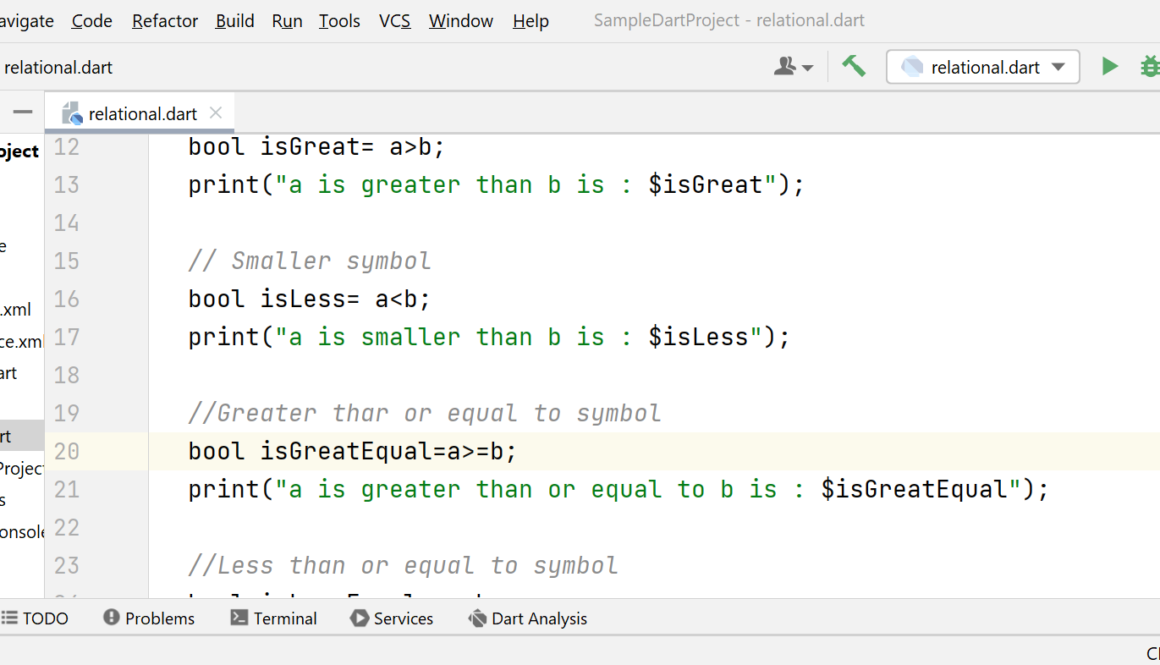Show the Problems tool window
The image size is (1160, 665).
click(149, 619)
